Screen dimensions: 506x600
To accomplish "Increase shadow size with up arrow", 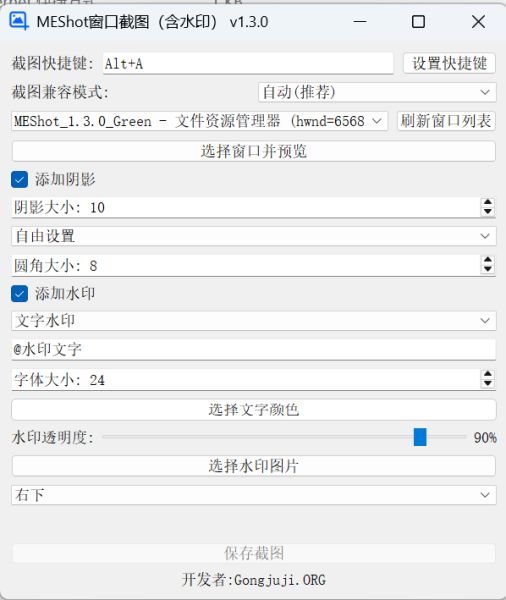I will click(488, 202).
